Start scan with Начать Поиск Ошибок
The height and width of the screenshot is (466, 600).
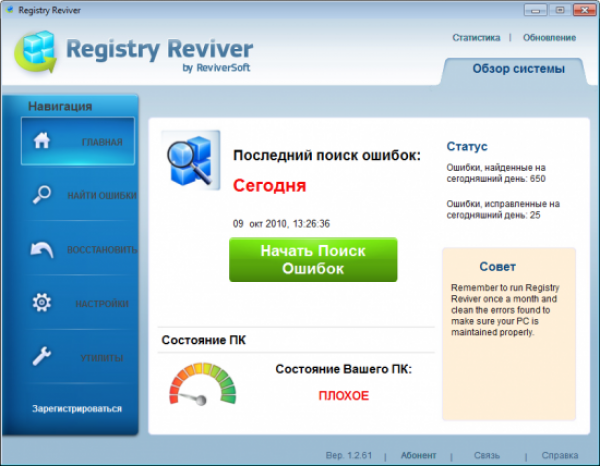coord(313,260)
